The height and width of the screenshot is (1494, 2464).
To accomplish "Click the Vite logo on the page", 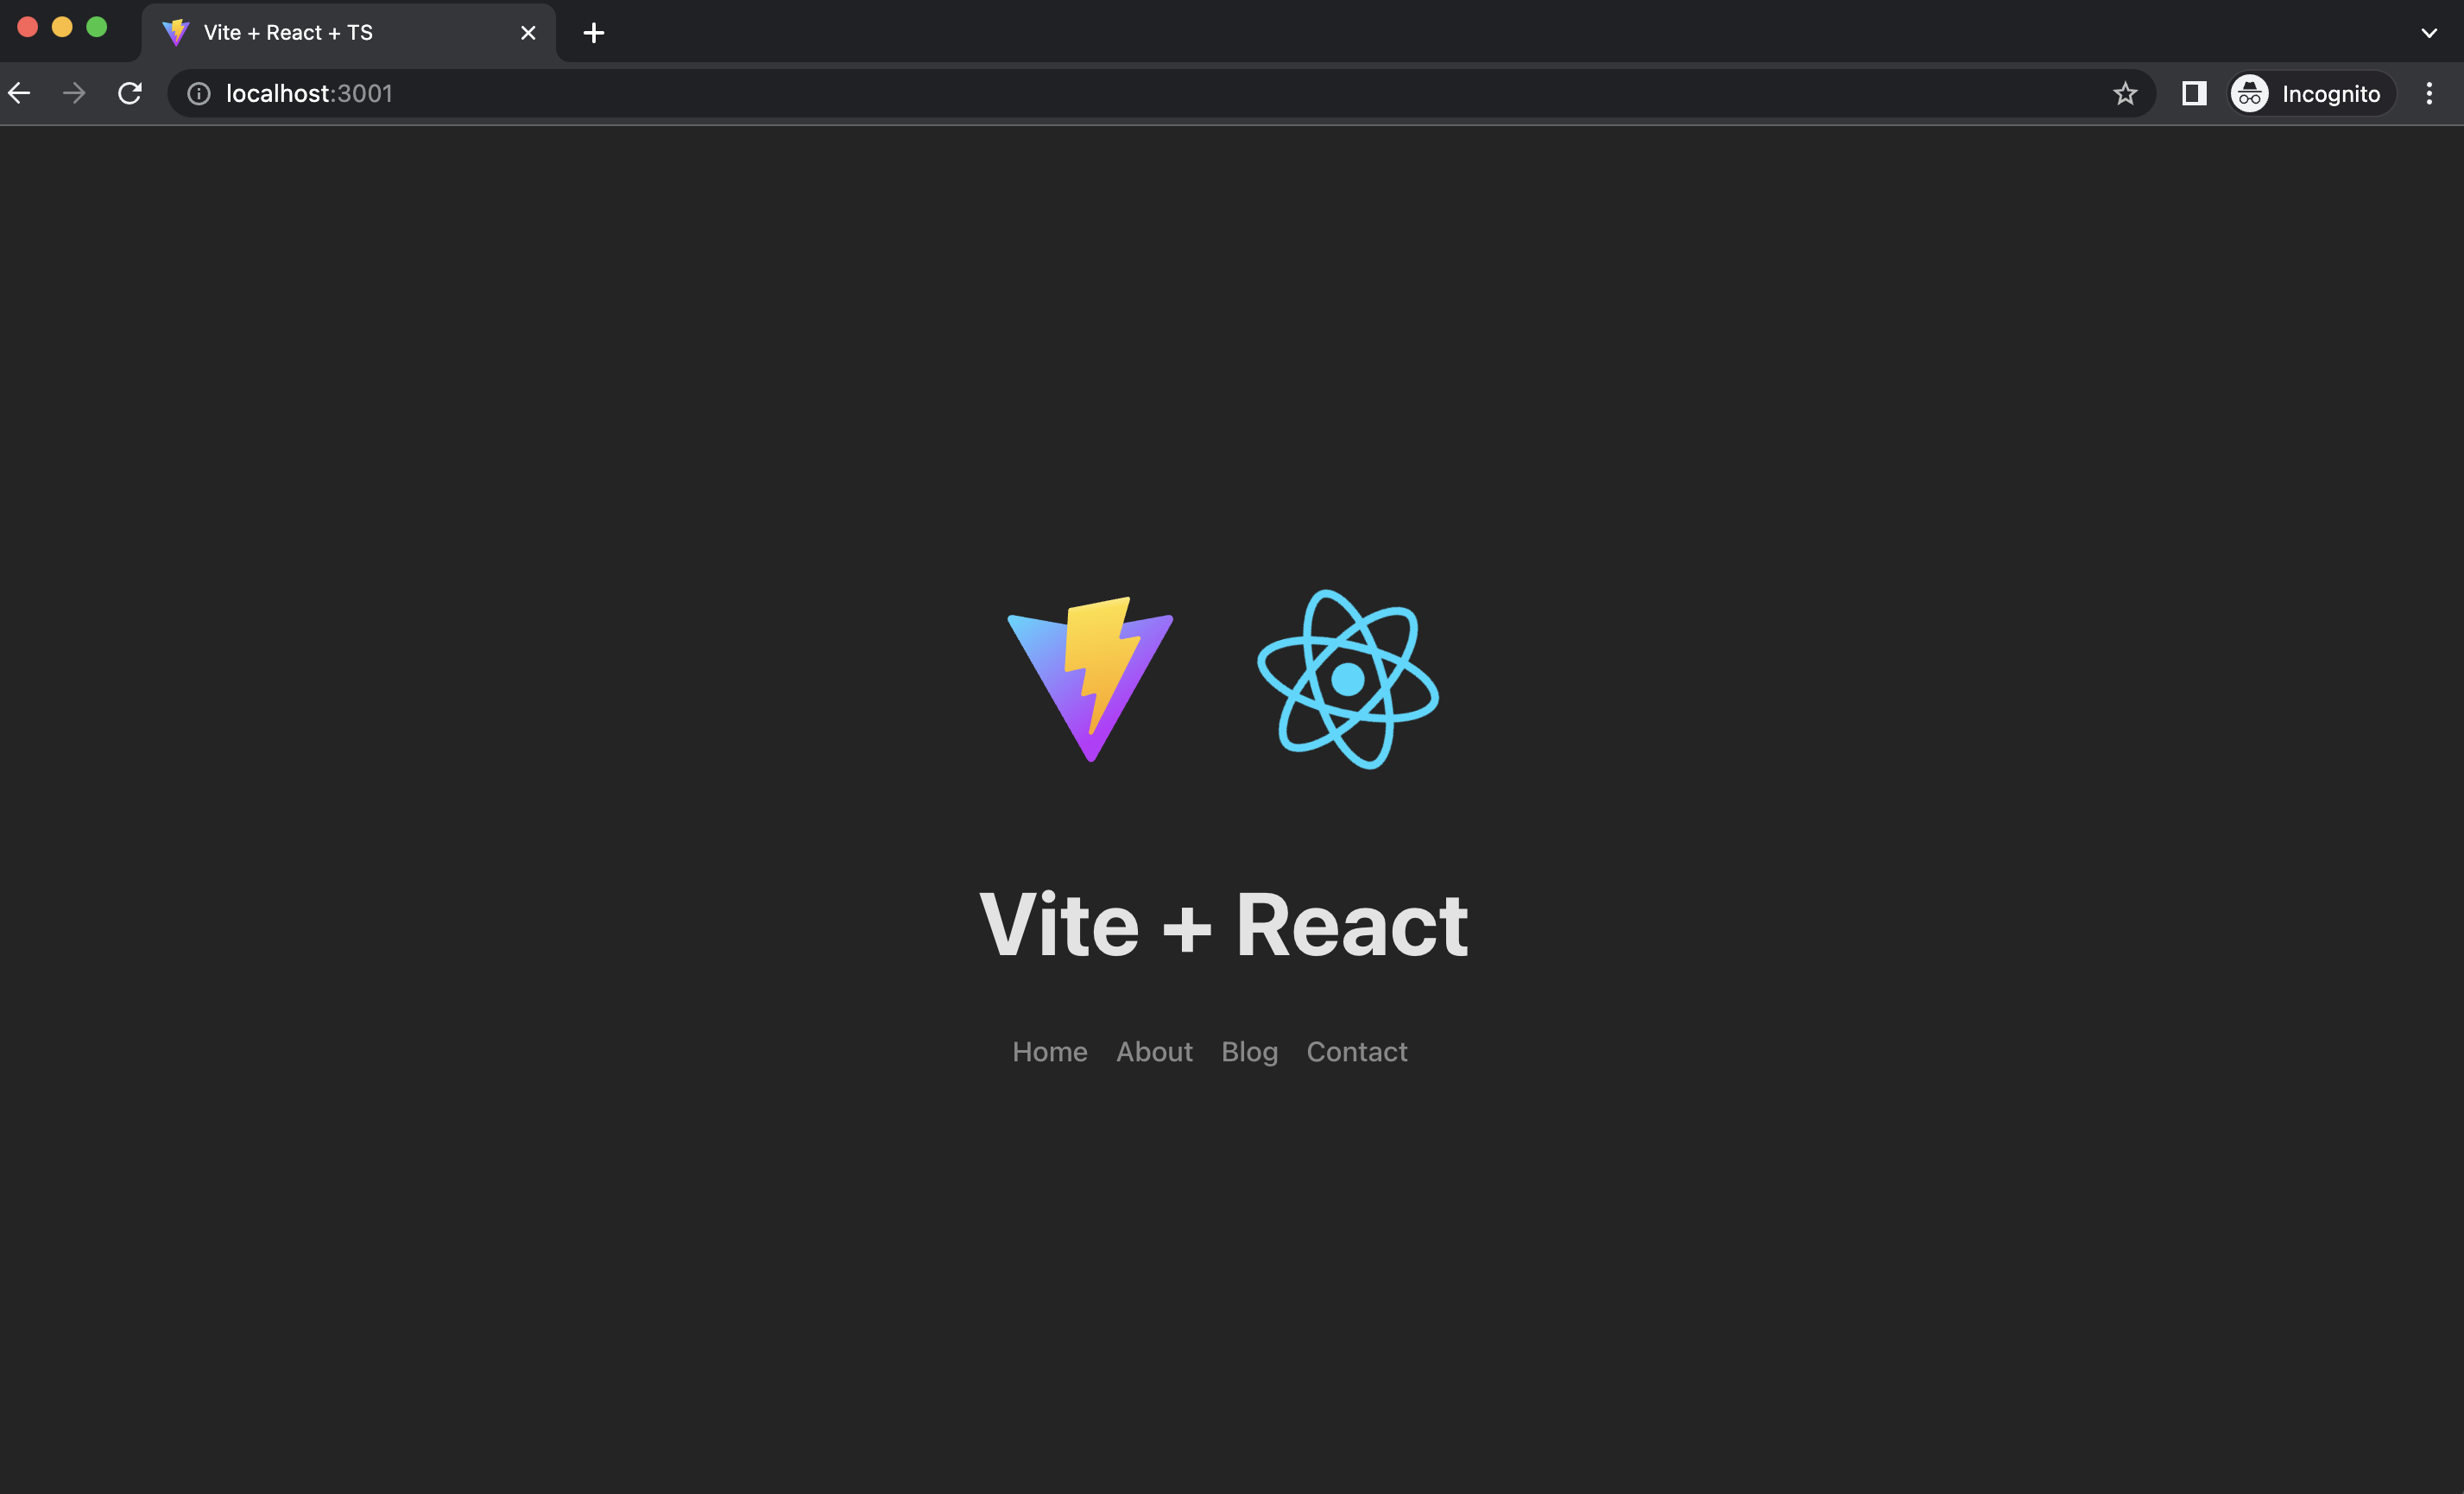I will (1090, 679).
